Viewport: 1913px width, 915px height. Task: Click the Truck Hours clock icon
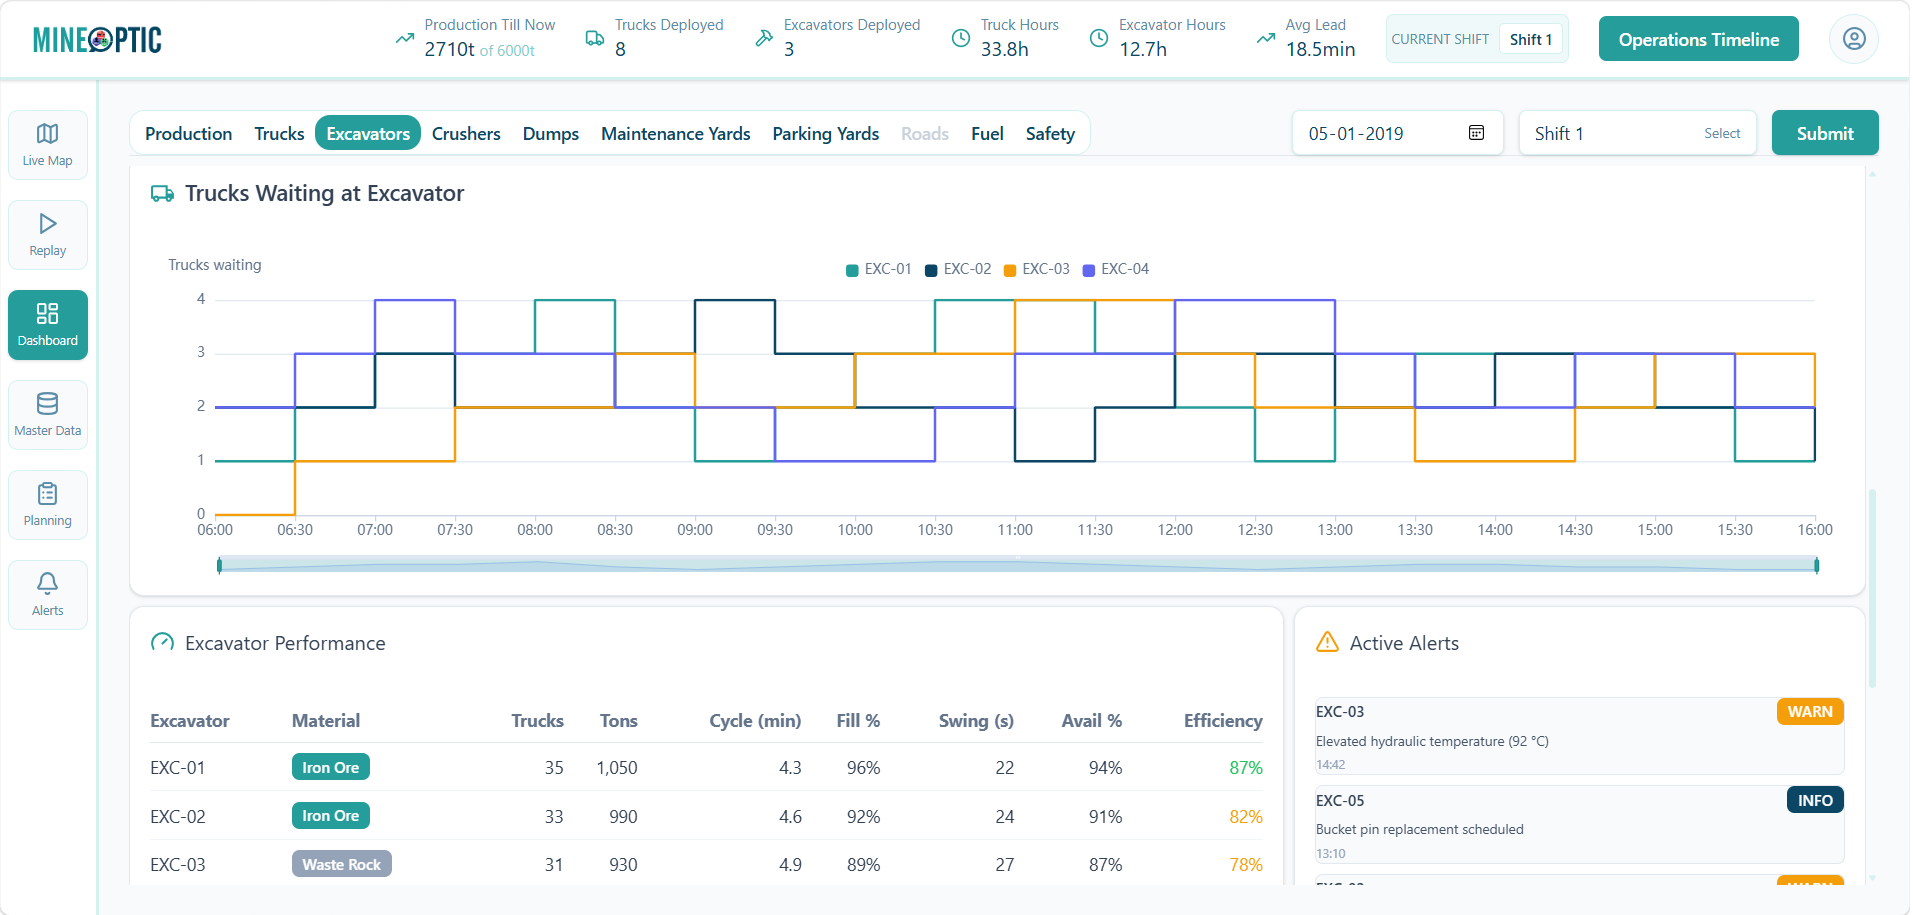click(961, 39)
